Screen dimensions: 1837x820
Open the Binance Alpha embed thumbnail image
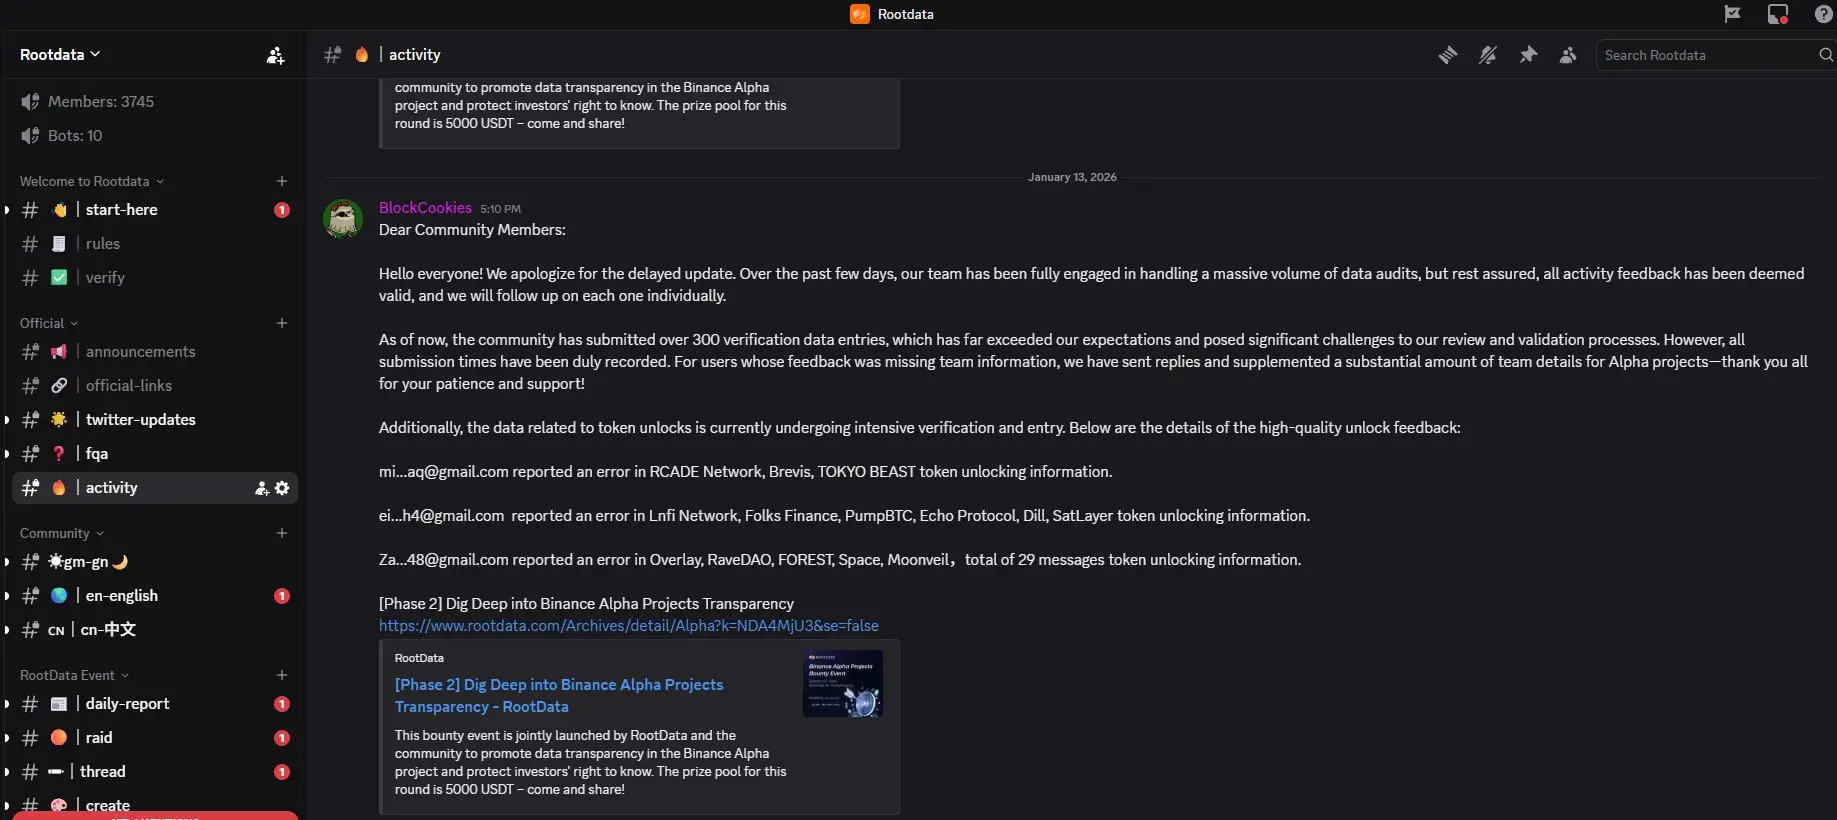[842, 684]
